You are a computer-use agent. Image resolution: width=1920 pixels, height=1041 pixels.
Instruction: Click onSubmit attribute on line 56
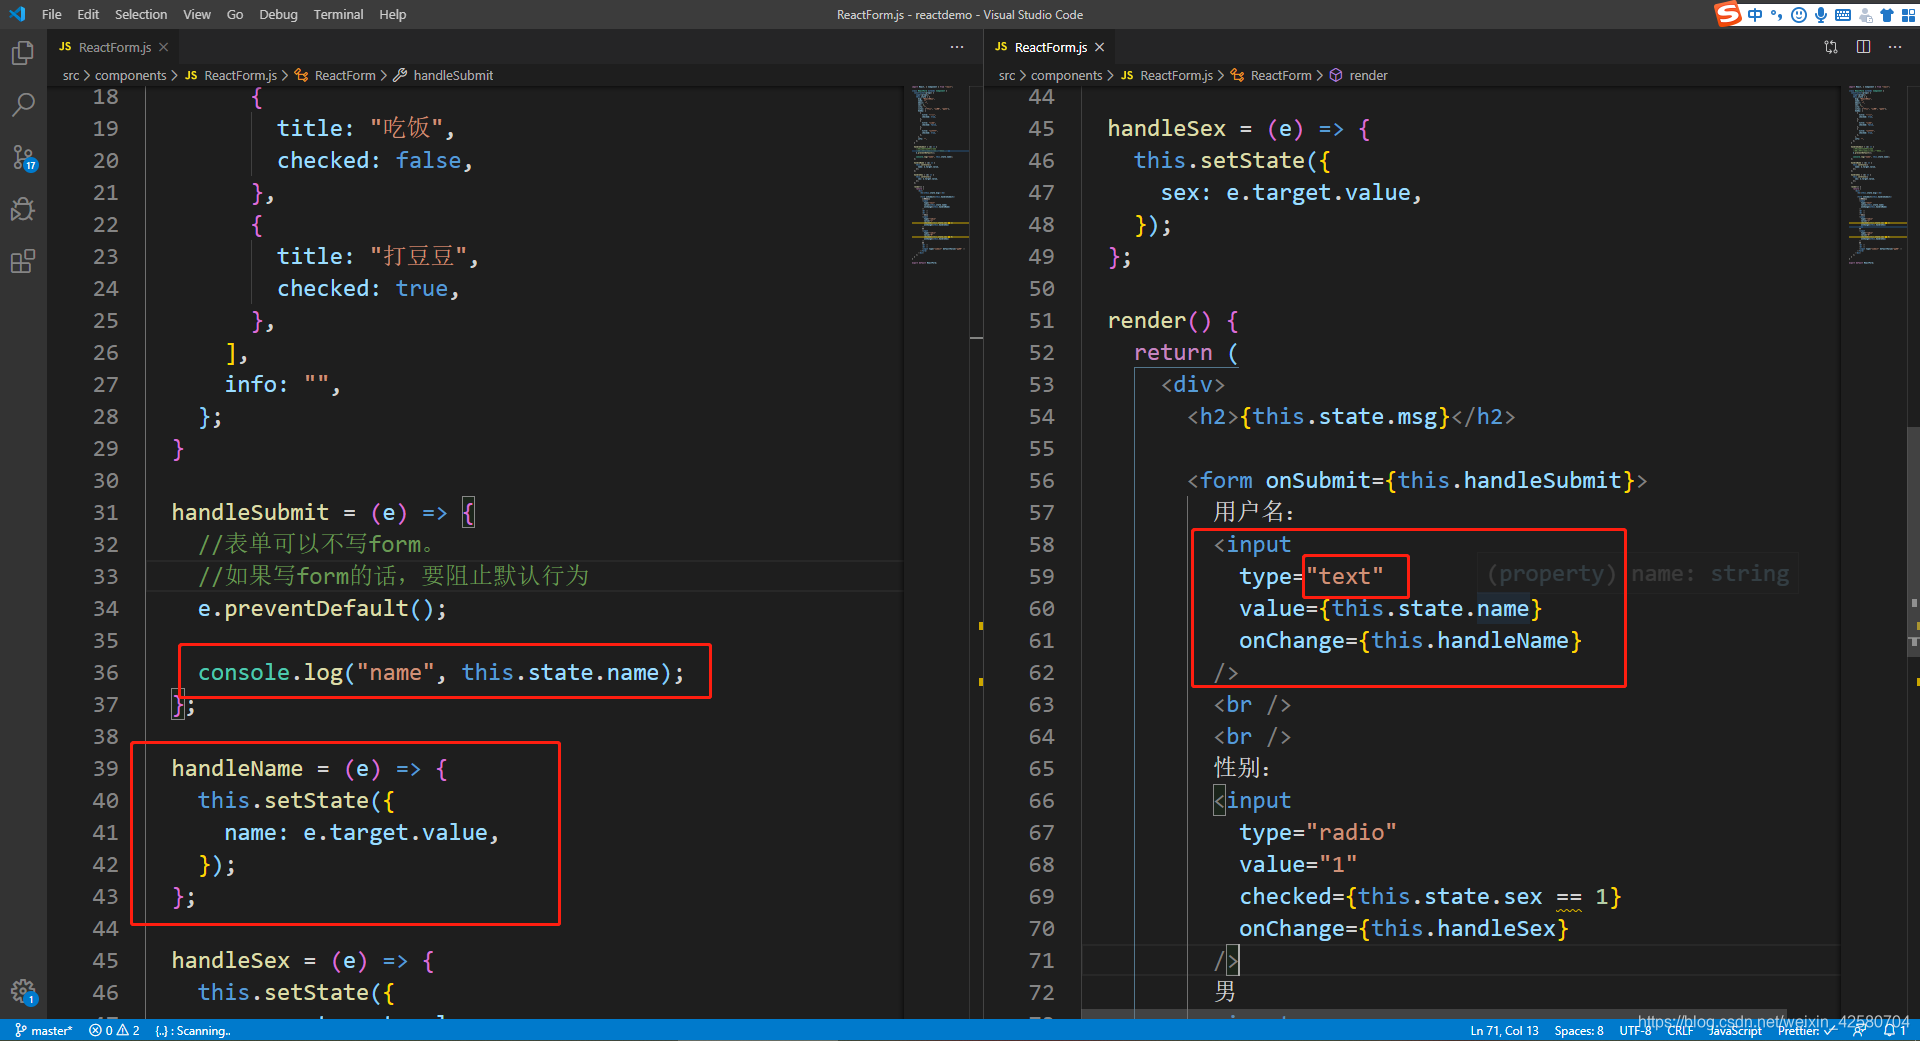point(1317,480)
